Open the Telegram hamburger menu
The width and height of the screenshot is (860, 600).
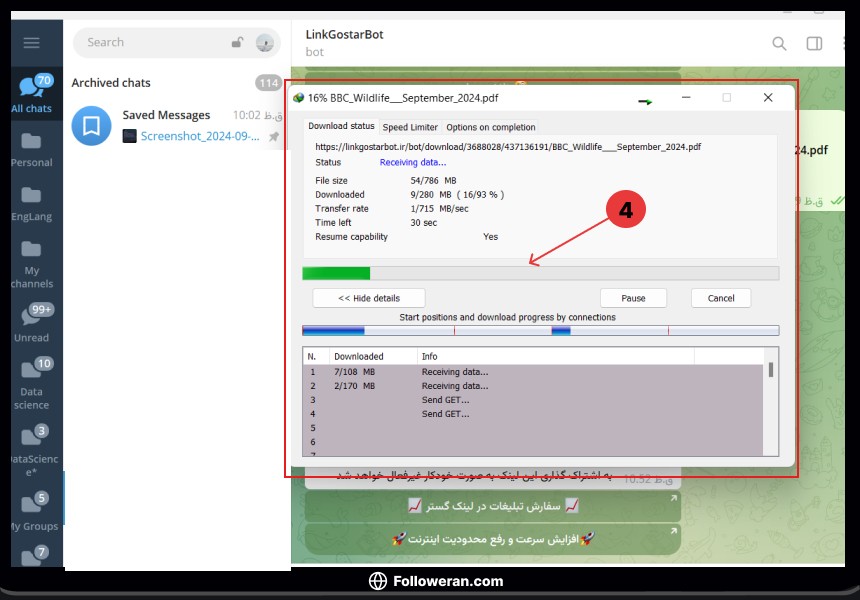coord(31,42)
